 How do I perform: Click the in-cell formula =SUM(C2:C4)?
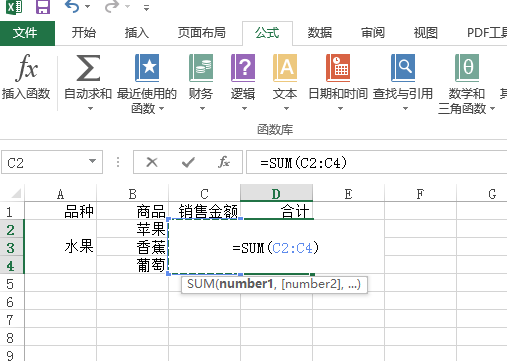click(275, 248)
